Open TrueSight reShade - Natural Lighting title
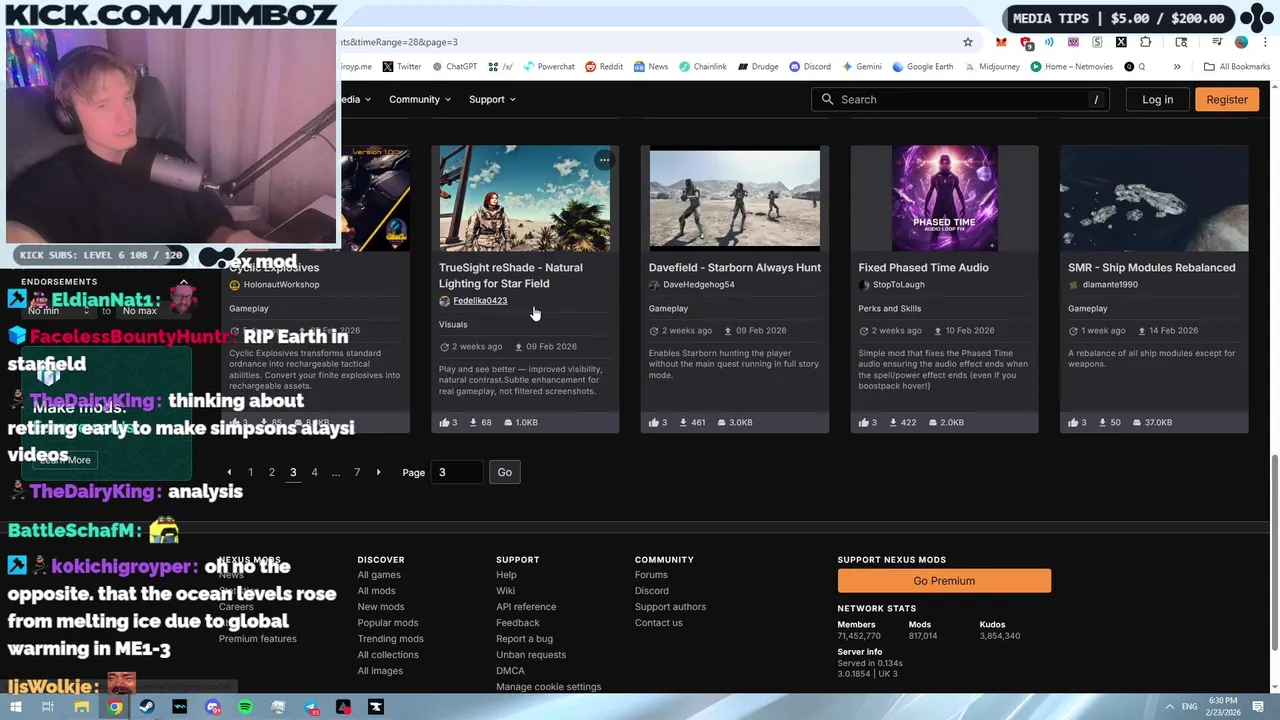This screenshot has width=1280, height=720. point(510,275)
